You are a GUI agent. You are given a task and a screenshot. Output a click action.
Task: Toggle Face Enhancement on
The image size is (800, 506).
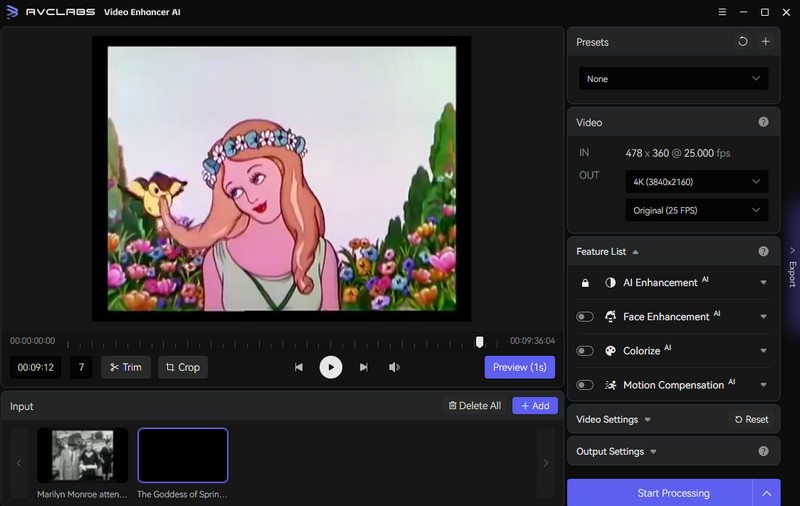(x=585, y=317)
